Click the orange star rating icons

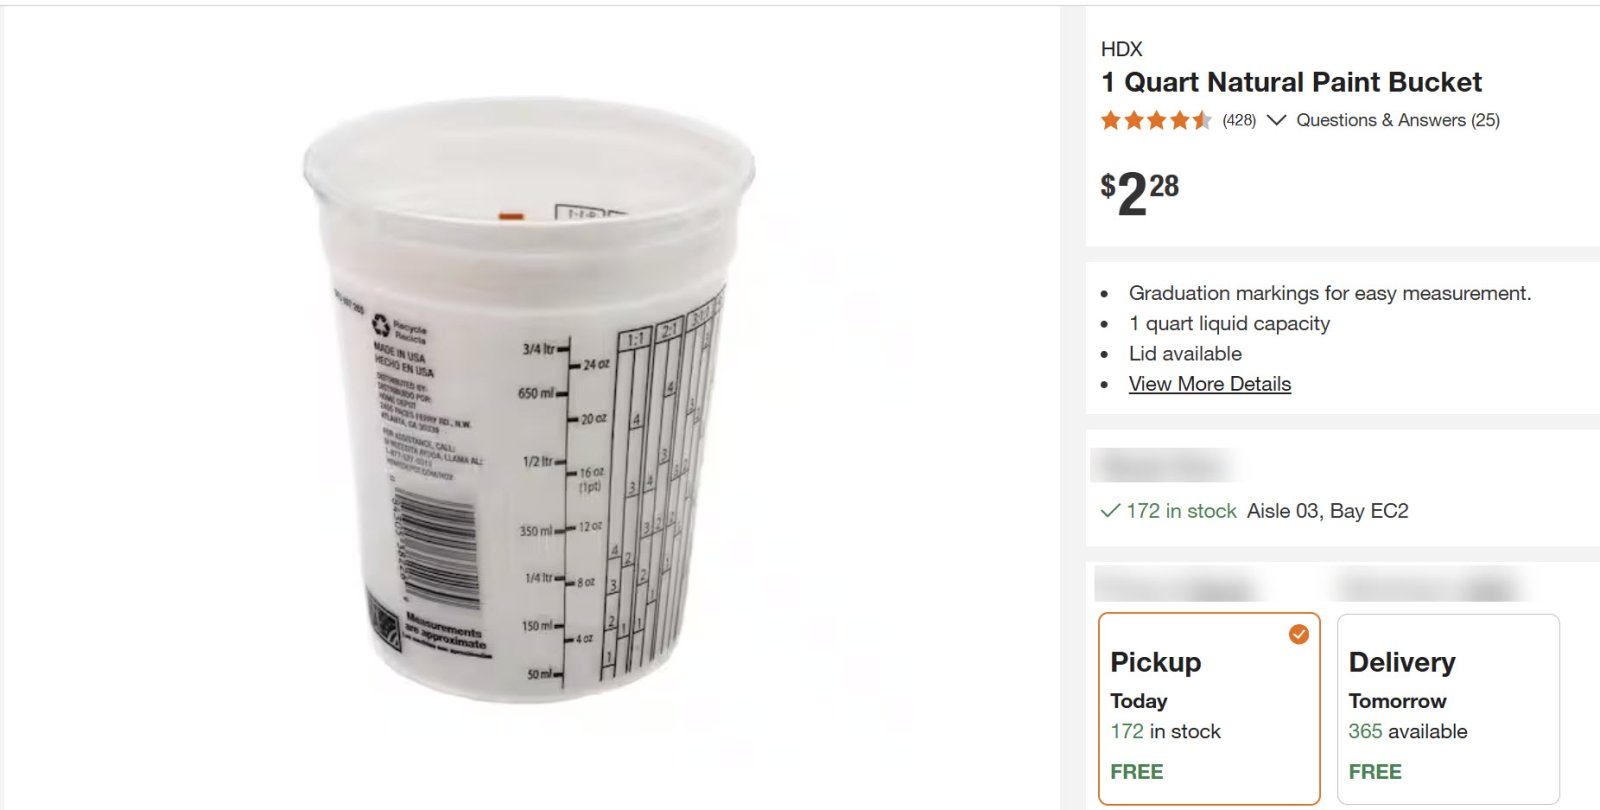click(1156, 121)
